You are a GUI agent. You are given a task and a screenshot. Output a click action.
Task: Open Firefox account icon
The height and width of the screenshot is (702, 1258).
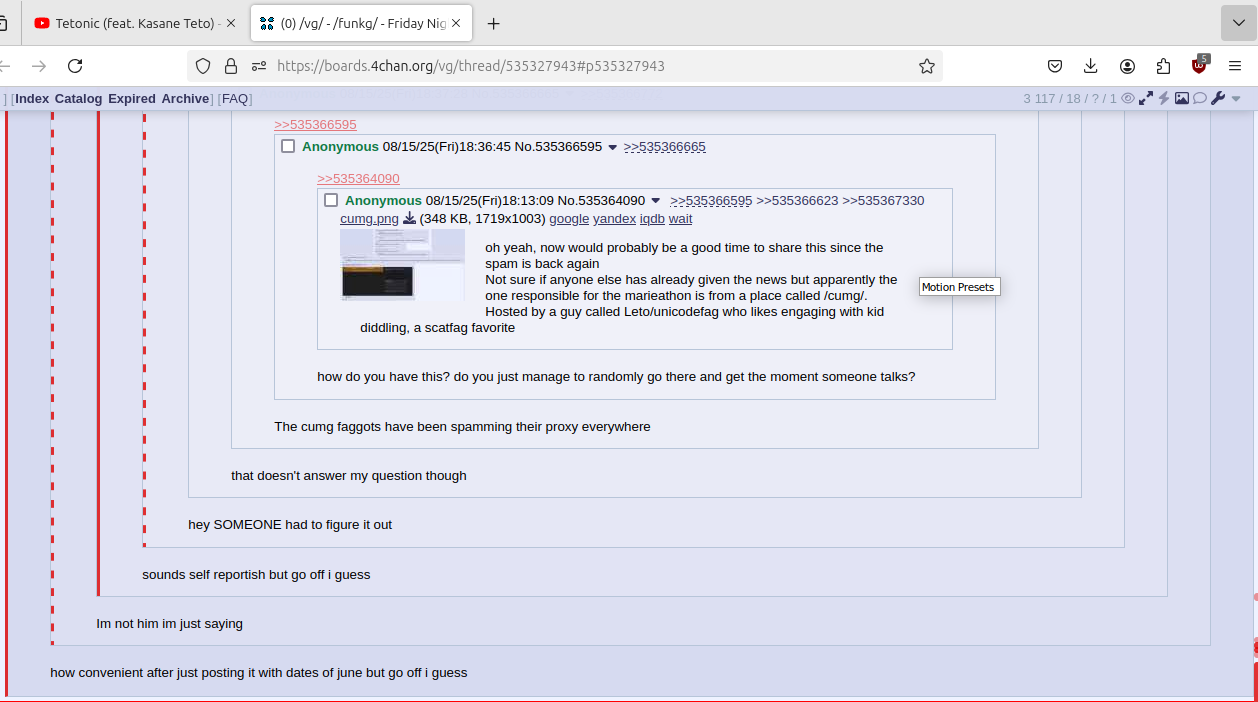pyautogui.click(x=1127, y=66)
